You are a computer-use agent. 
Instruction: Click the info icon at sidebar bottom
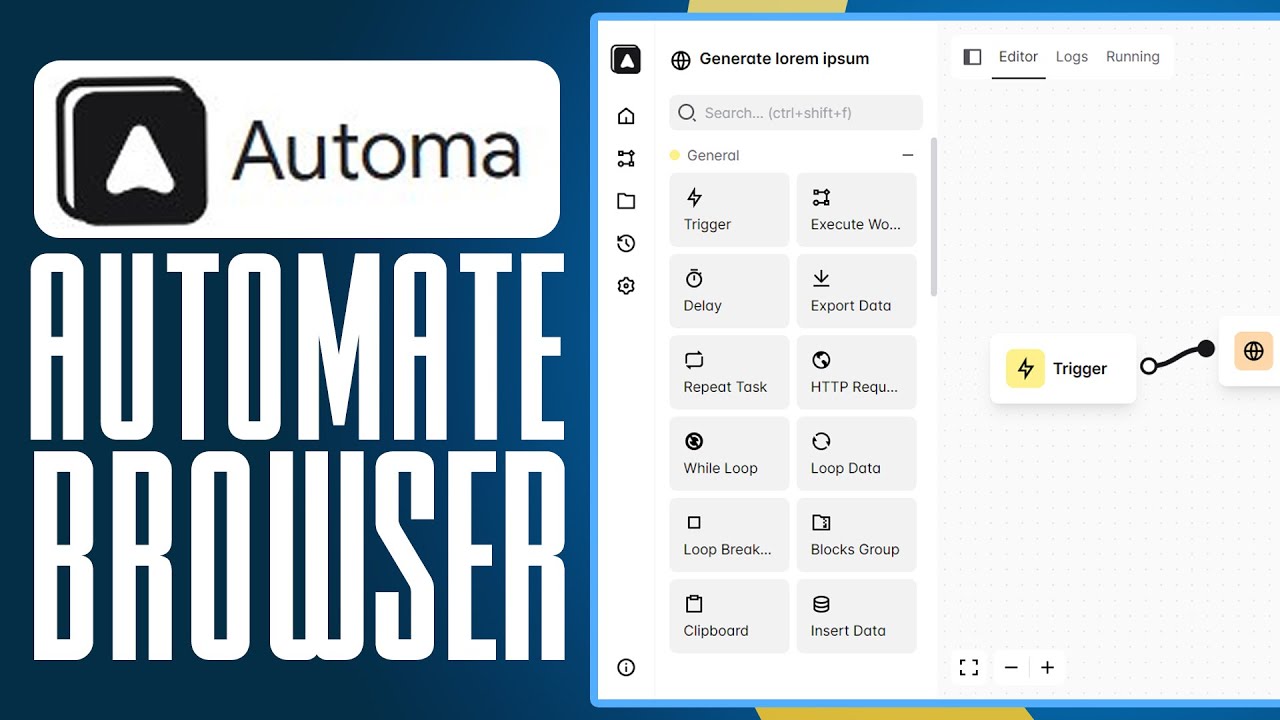click(x=626, y=668)
